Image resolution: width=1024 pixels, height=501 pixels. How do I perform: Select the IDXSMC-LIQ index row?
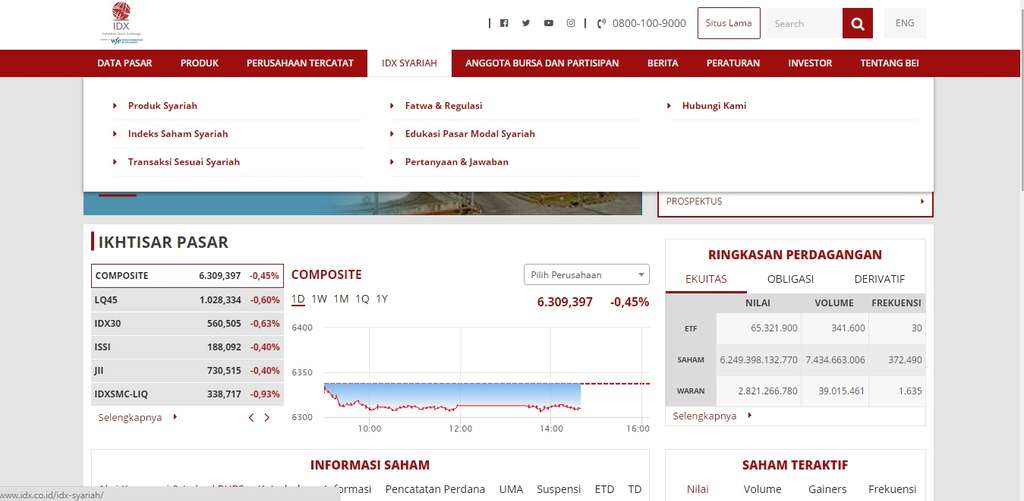(187, 394)
